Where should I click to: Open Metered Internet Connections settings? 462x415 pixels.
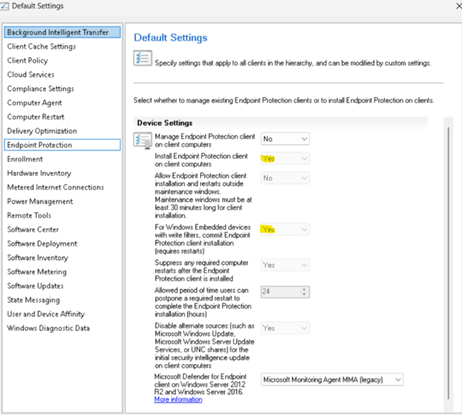pyautogui.click(x=55, y=187)
